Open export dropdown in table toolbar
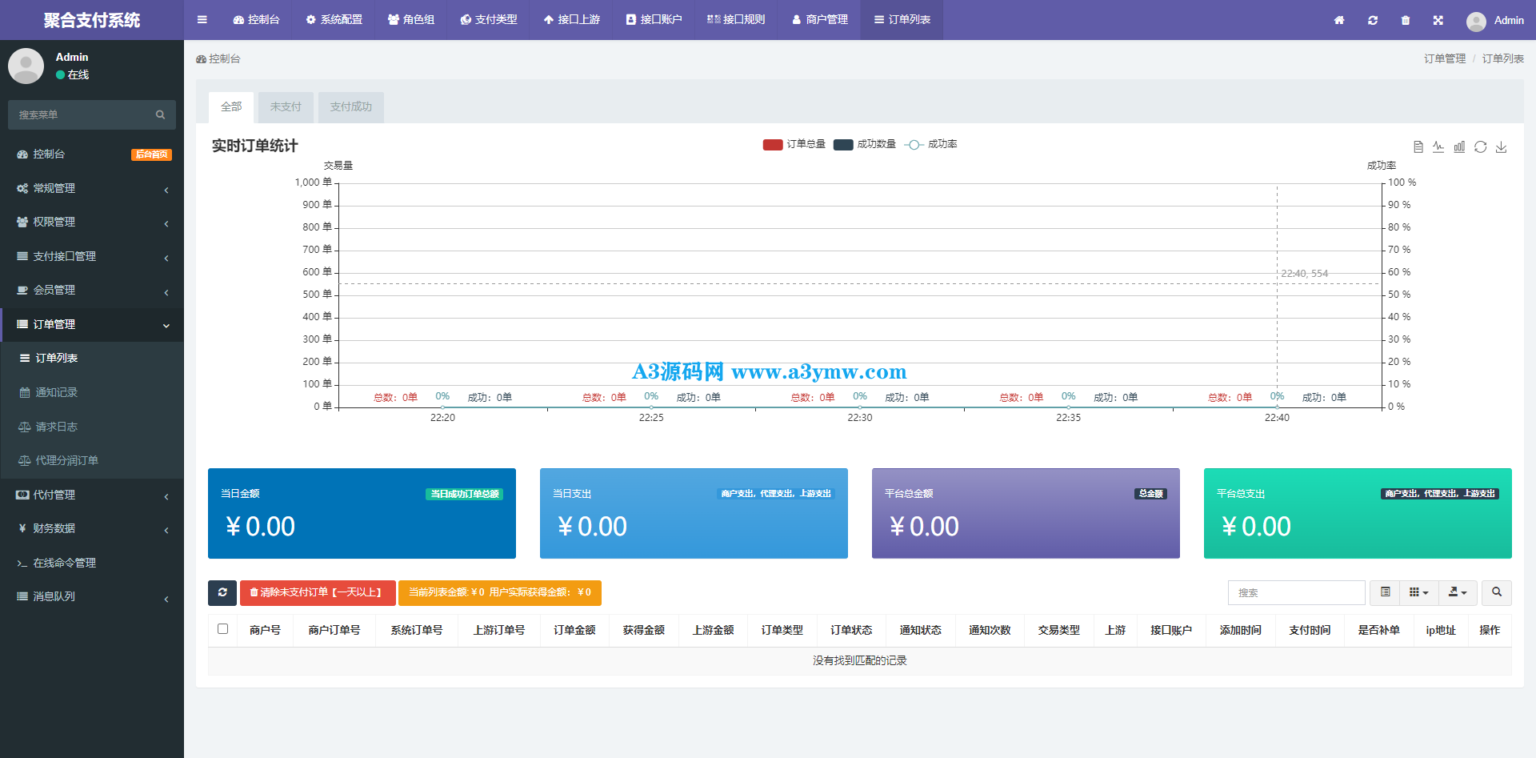 pyautogui.click(x=1457, y=592)
